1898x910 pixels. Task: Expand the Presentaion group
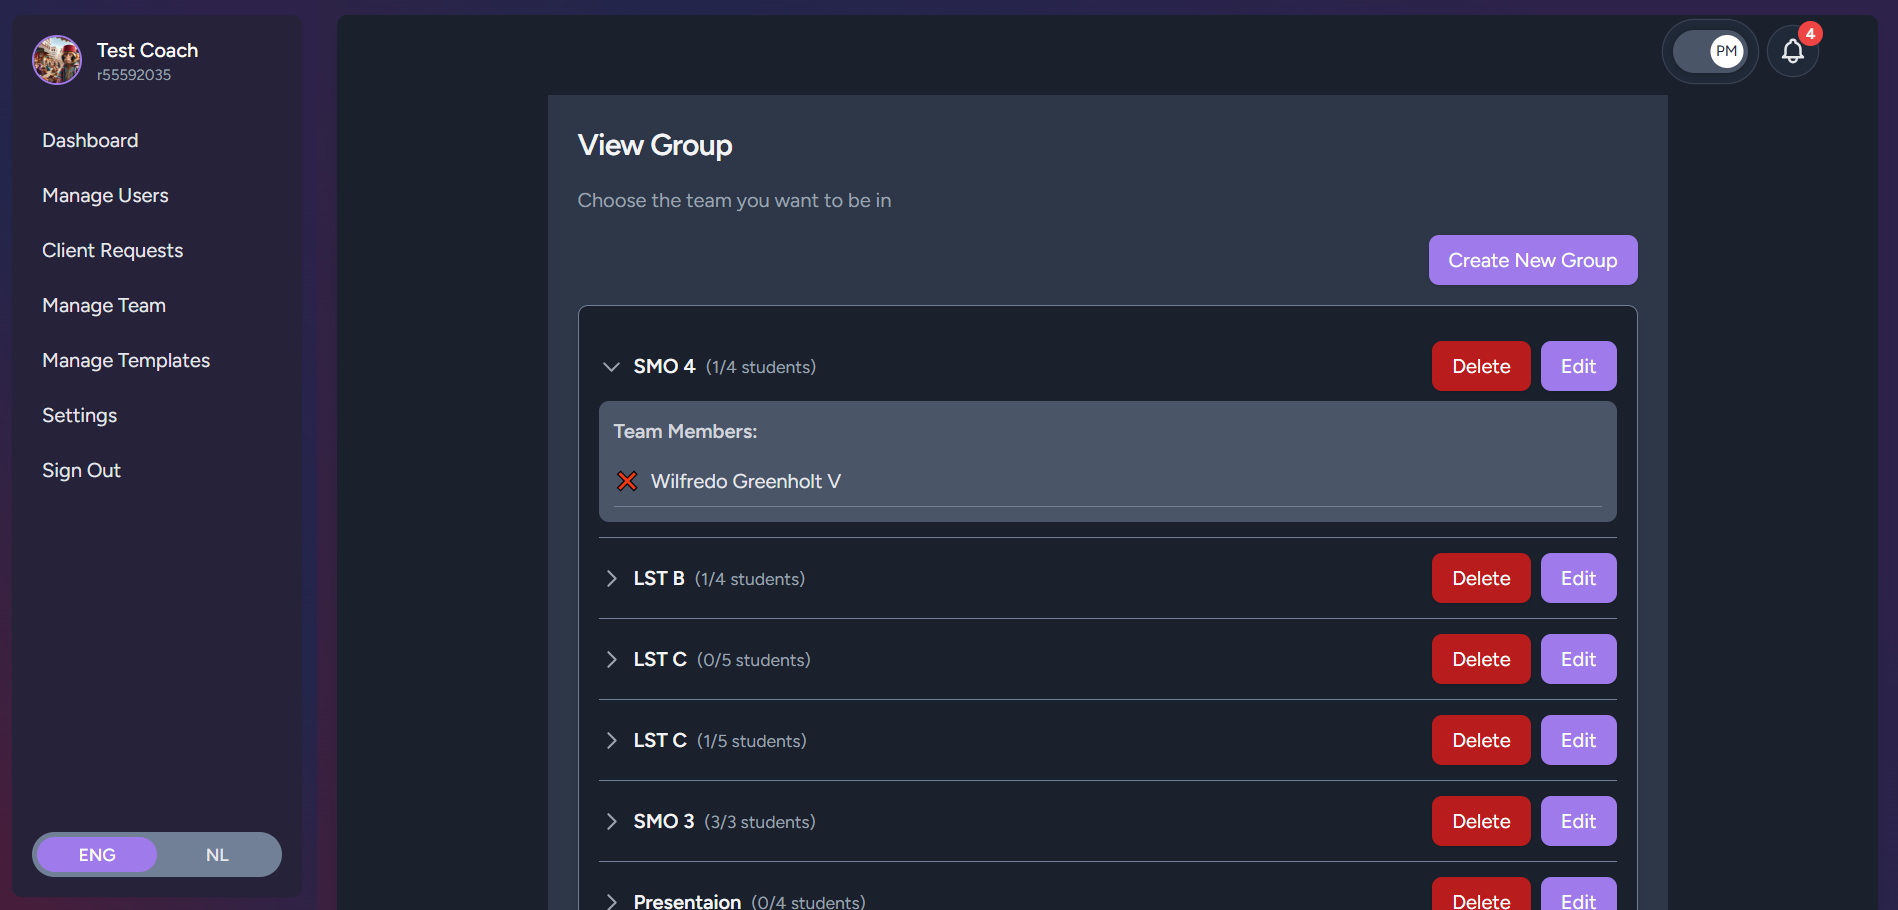click(x=611, y=899)
